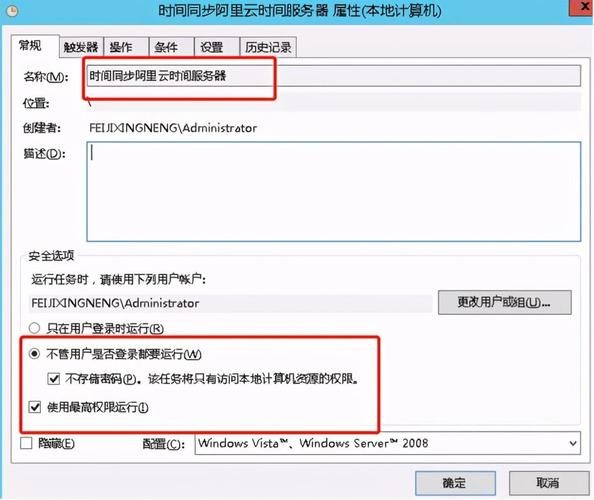The image size is (594, 500).
Task: Switch to the 常规 tab
Action: tap(35, 46)
